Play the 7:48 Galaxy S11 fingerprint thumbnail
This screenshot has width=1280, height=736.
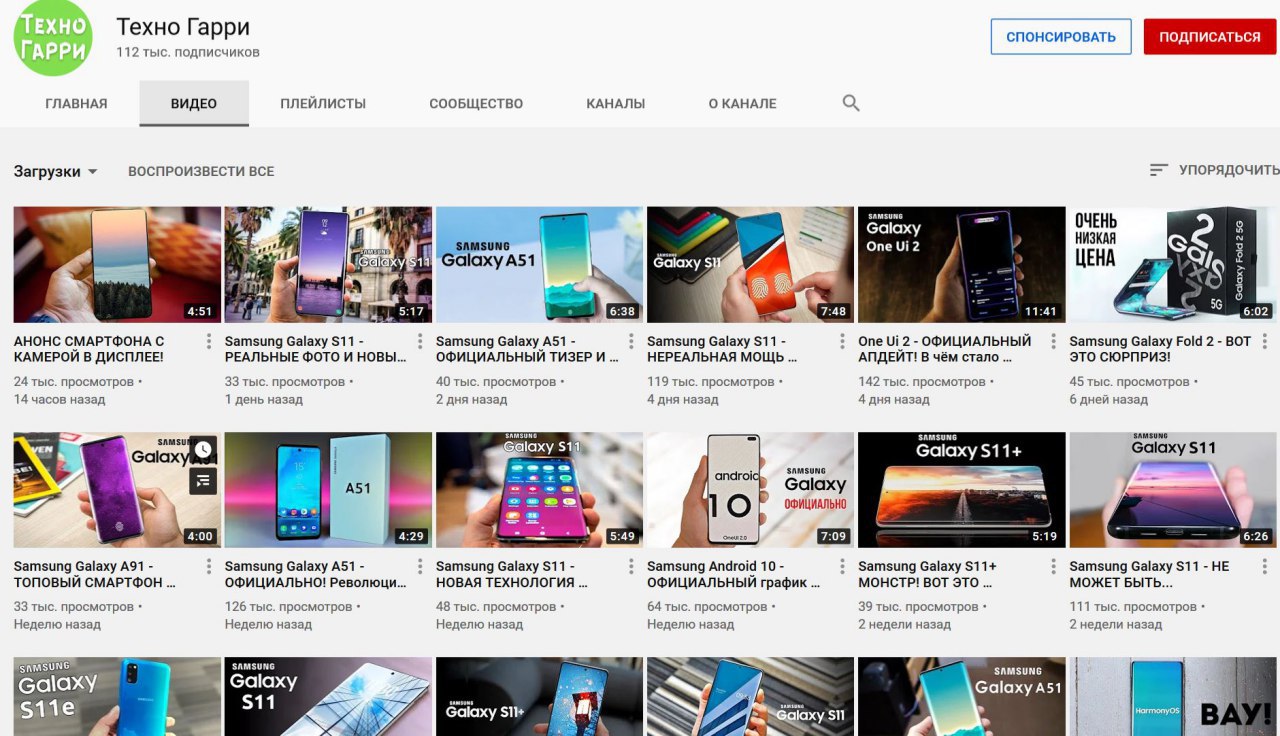click(750, 265)
